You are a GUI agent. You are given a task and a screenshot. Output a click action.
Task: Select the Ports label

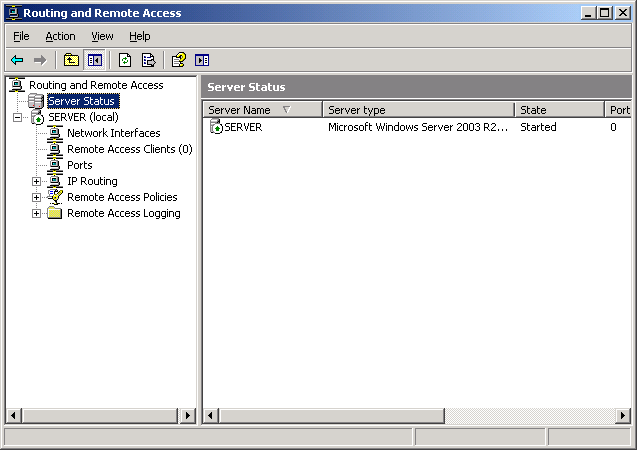pos(80,165)
